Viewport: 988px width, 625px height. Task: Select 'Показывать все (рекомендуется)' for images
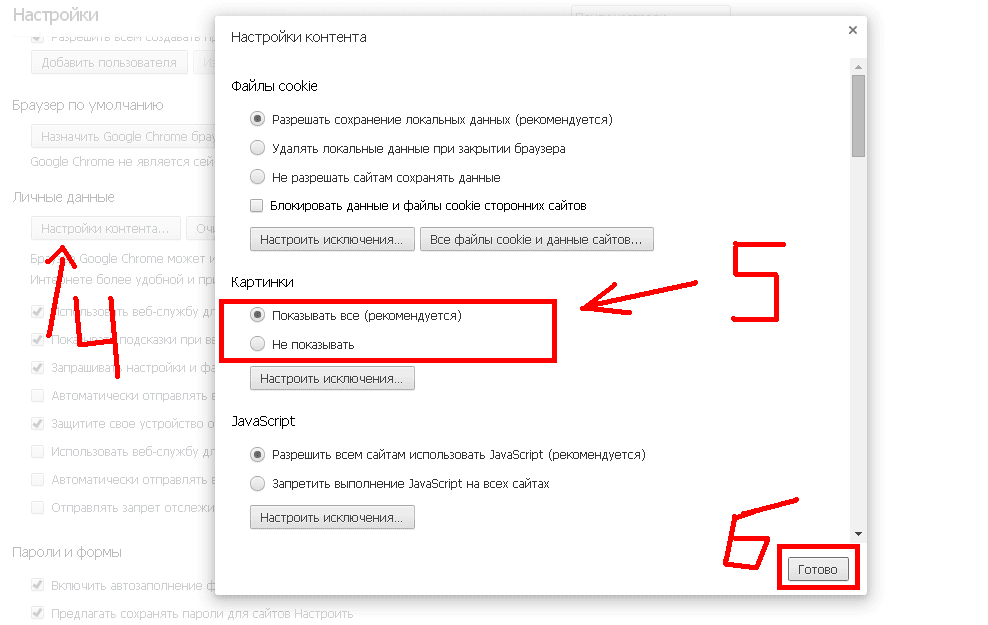pos(257,315)
